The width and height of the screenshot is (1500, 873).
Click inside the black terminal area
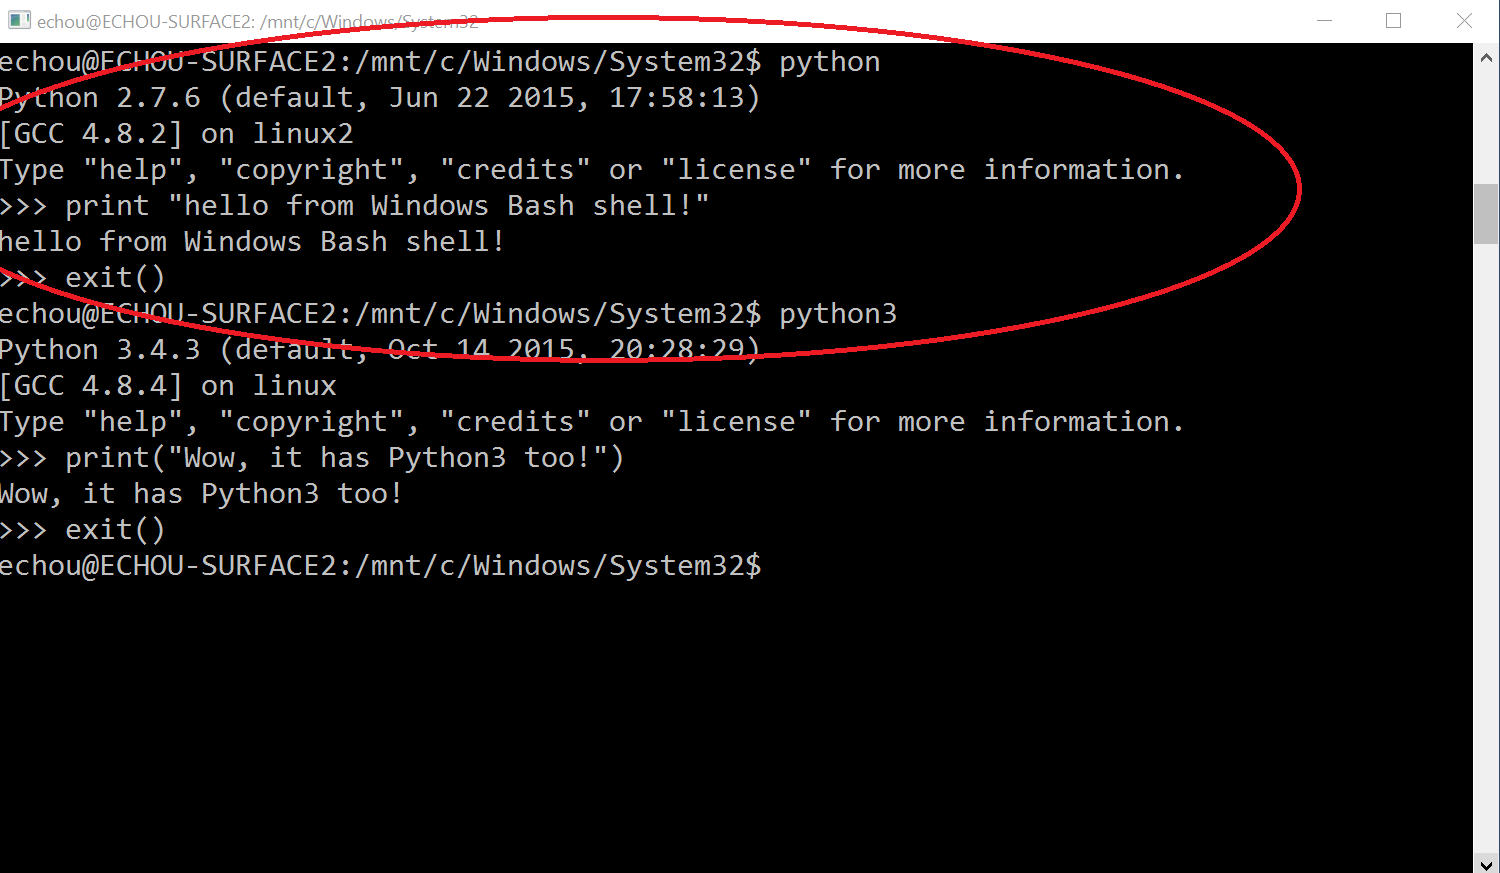click(700, 700)
